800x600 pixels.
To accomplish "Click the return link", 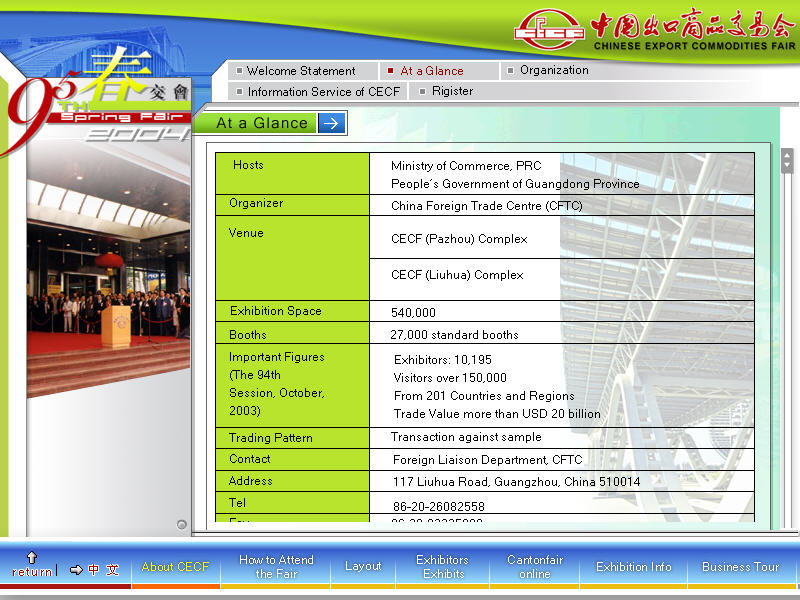I will (x=32, y=571).
